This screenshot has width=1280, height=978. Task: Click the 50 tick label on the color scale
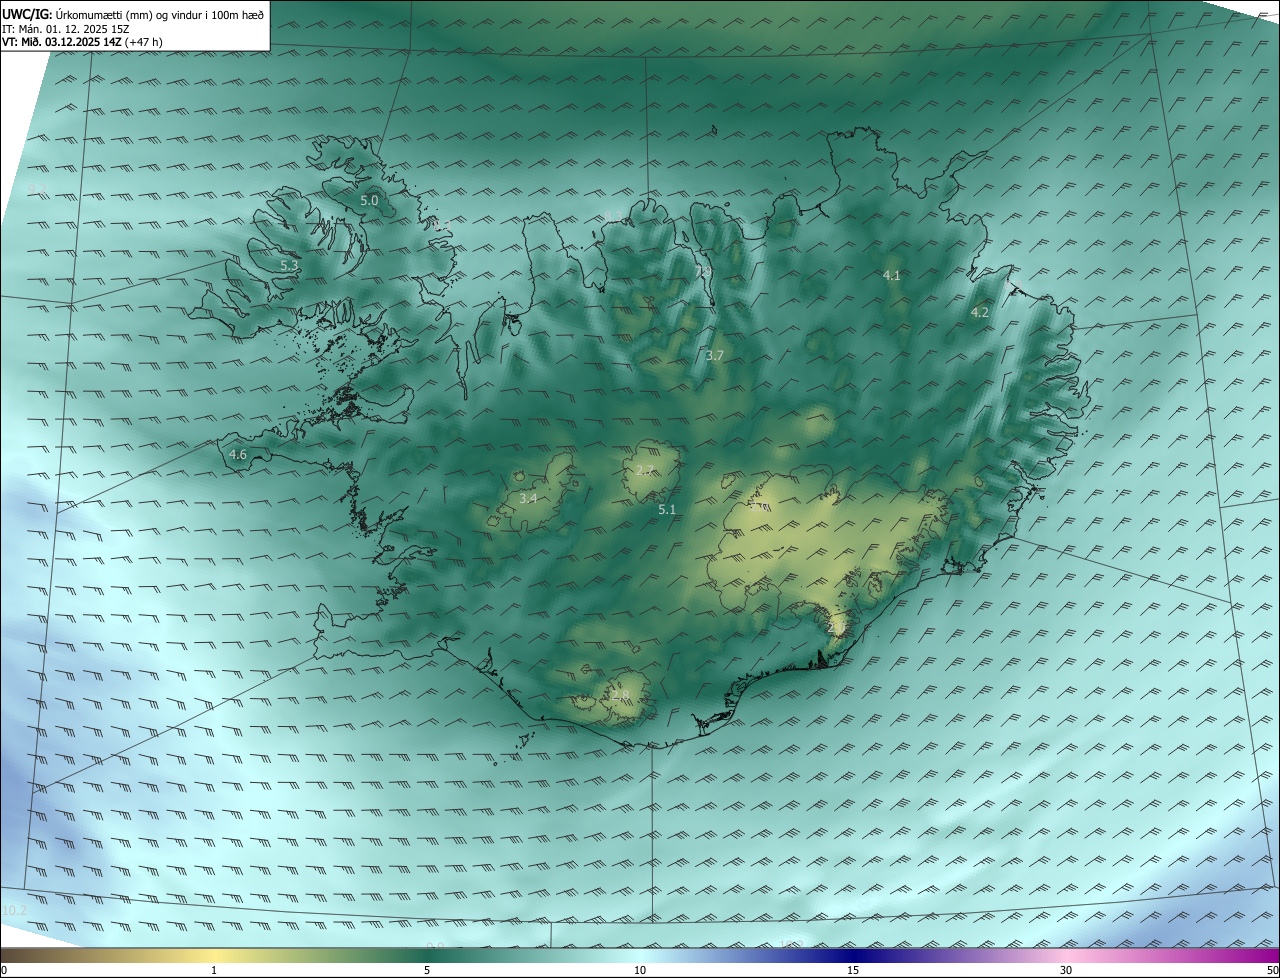click(x=1272, y=971)
